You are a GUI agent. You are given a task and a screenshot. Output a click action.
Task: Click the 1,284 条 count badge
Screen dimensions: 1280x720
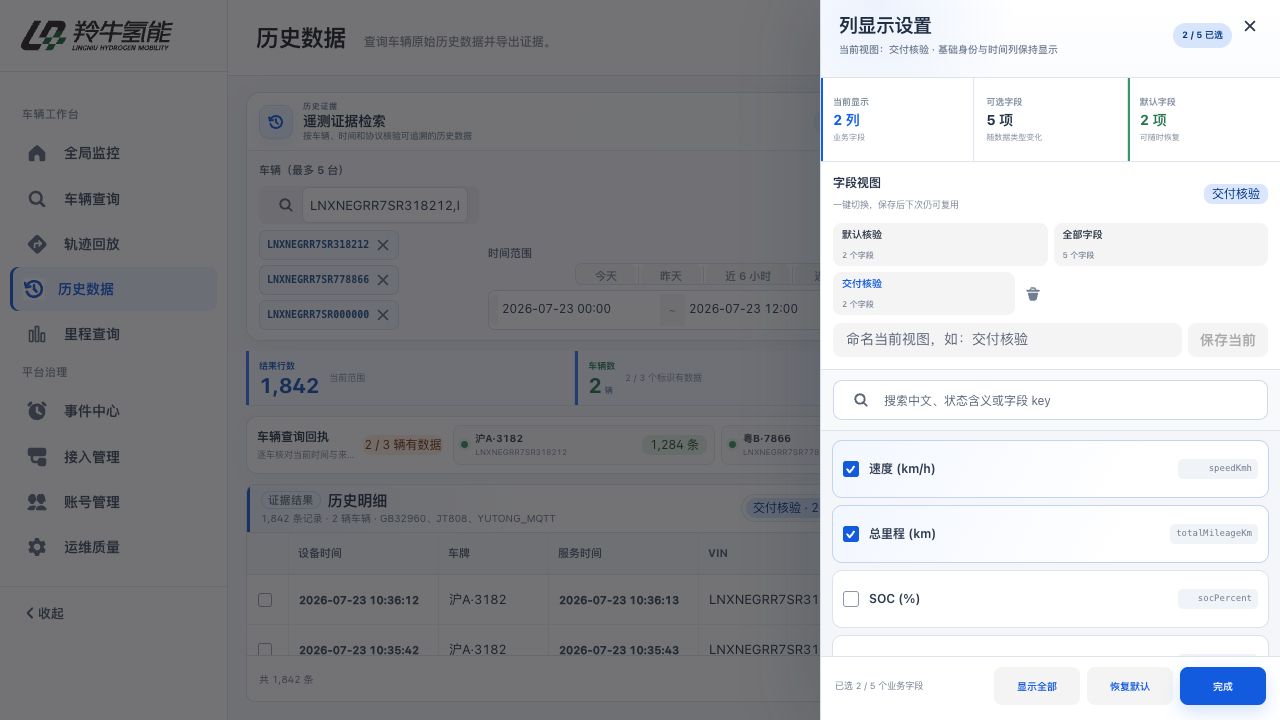pyautogui.click(x=675, y=445)
